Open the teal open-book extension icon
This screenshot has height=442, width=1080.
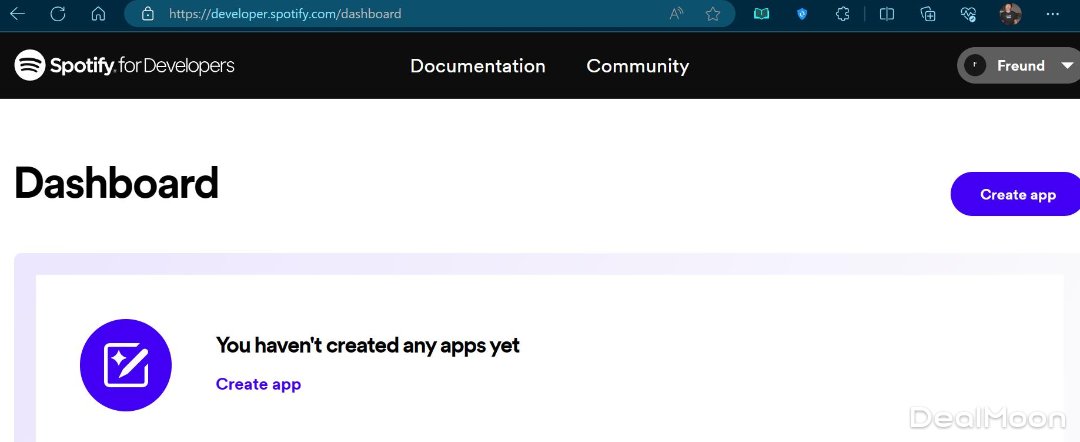[762, 14]
